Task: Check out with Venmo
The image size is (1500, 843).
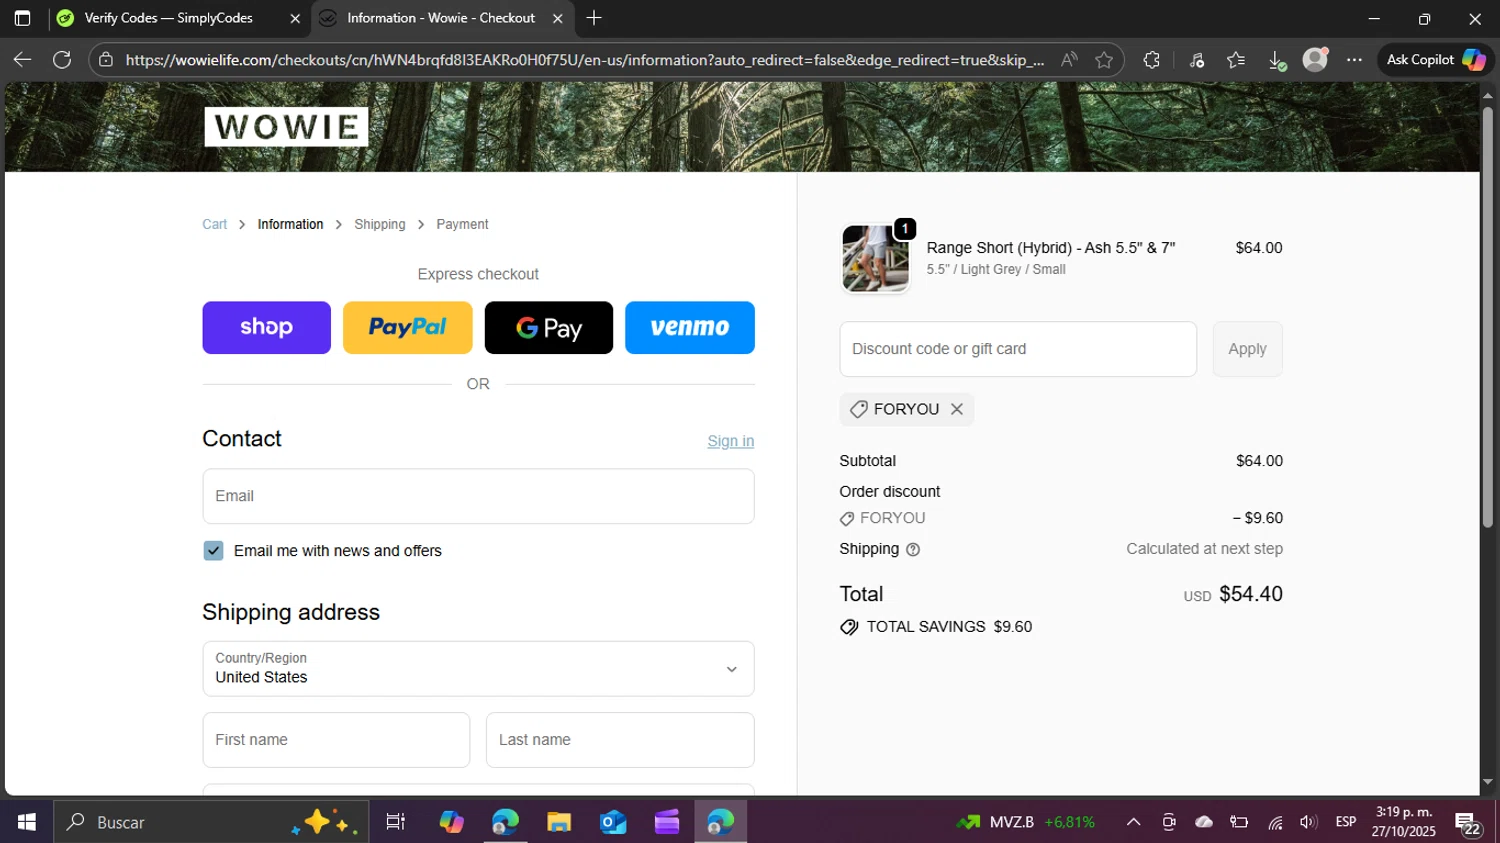Action: click(690, 327)
